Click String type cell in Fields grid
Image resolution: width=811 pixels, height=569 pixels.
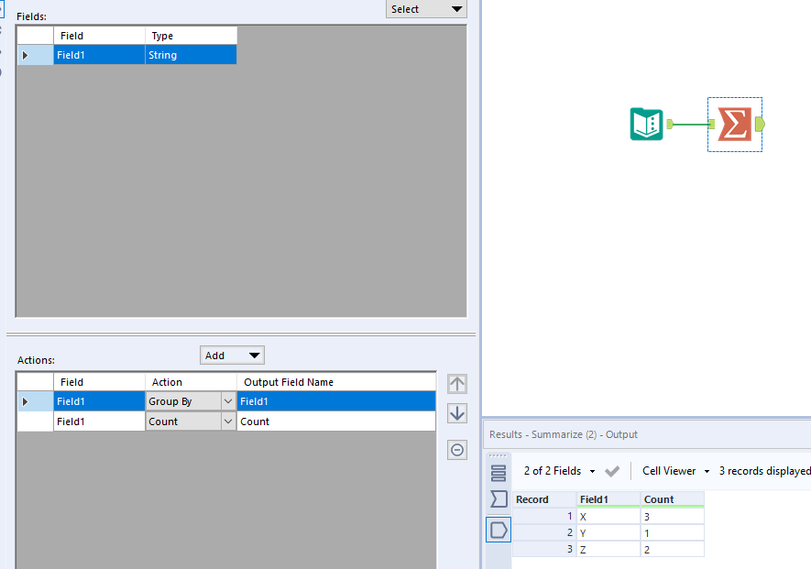191,55
